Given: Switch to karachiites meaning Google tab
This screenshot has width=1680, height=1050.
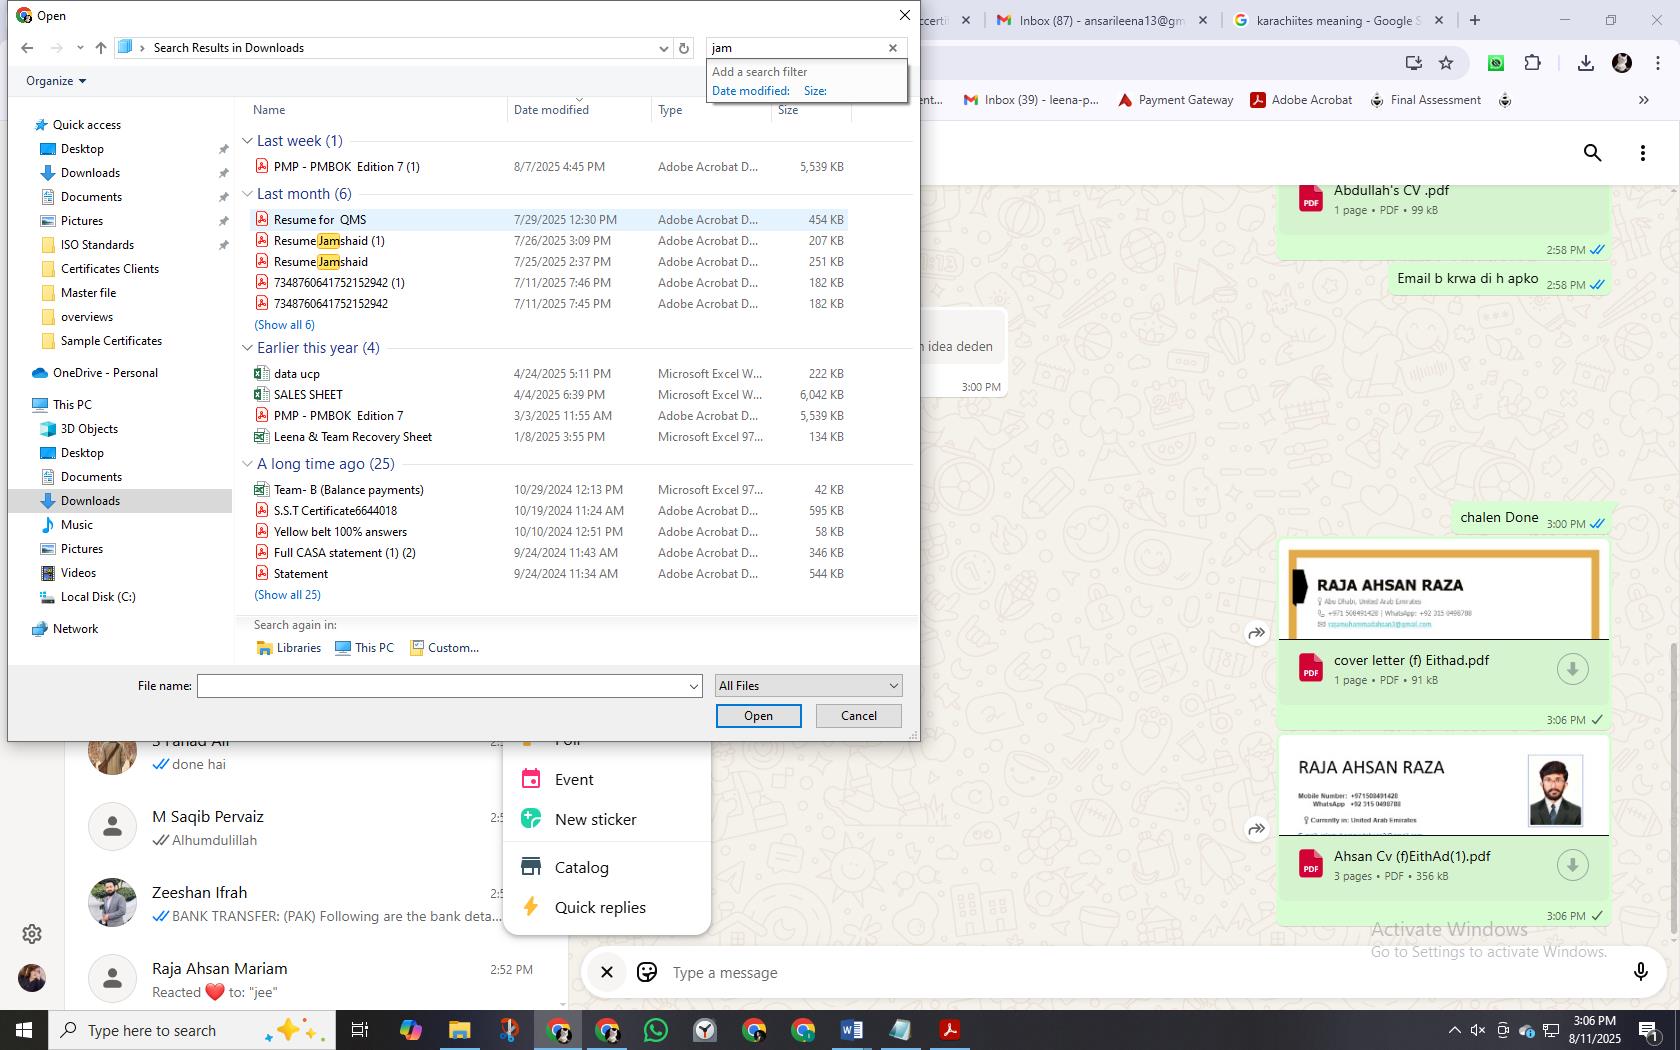Looking at the screenshot, I should (x=1338, y=20).
